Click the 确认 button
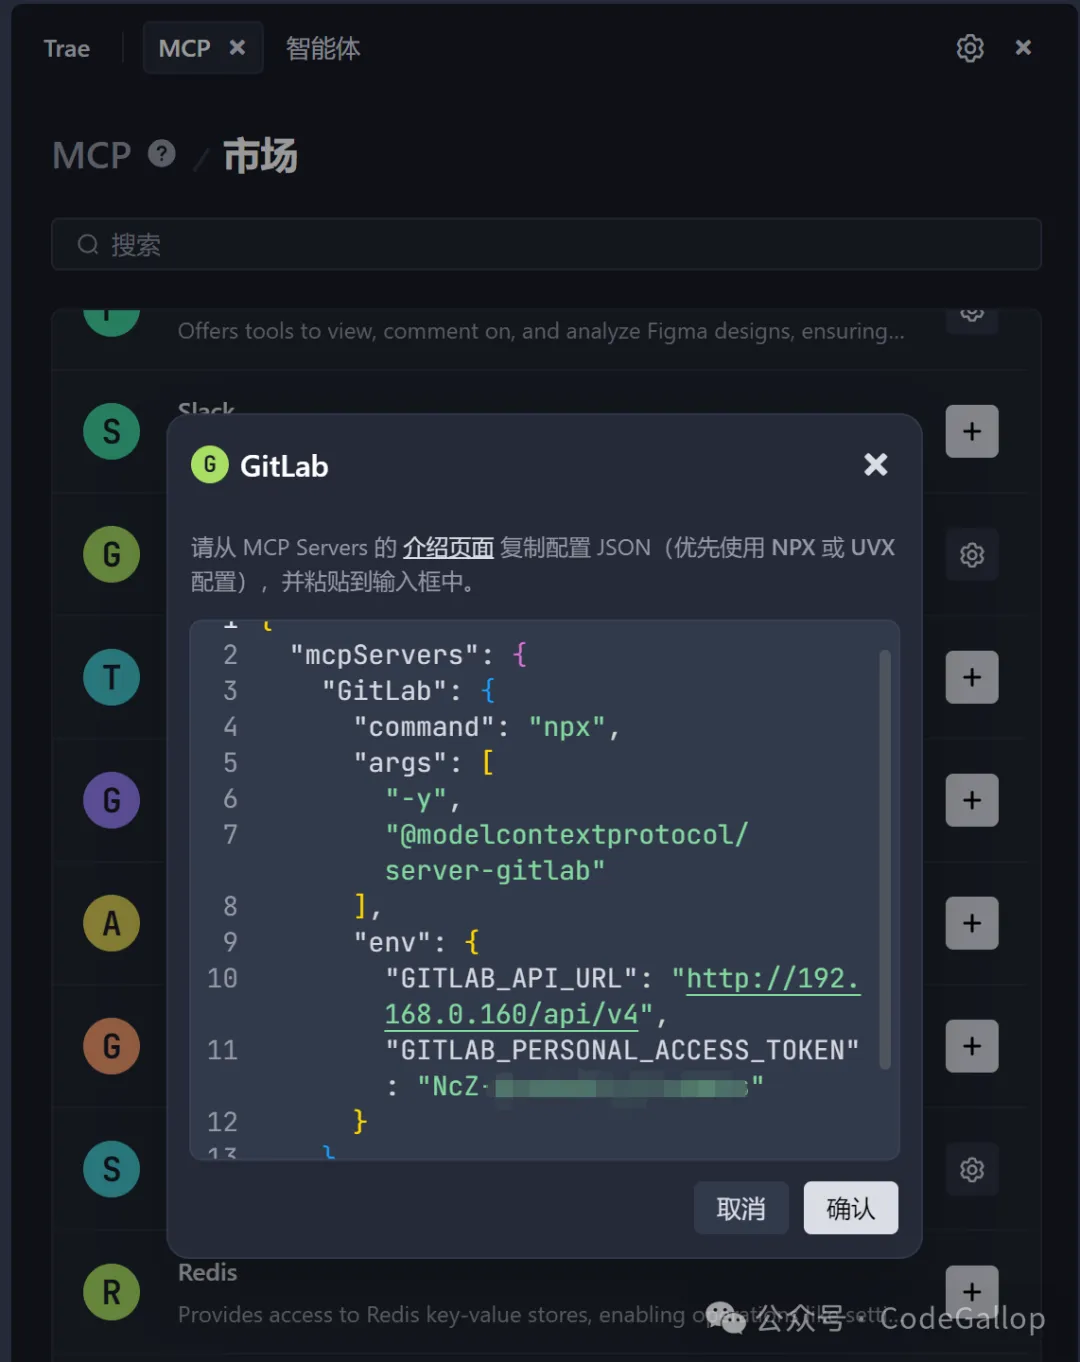1080x1362 pixels. coord(851,1208)
